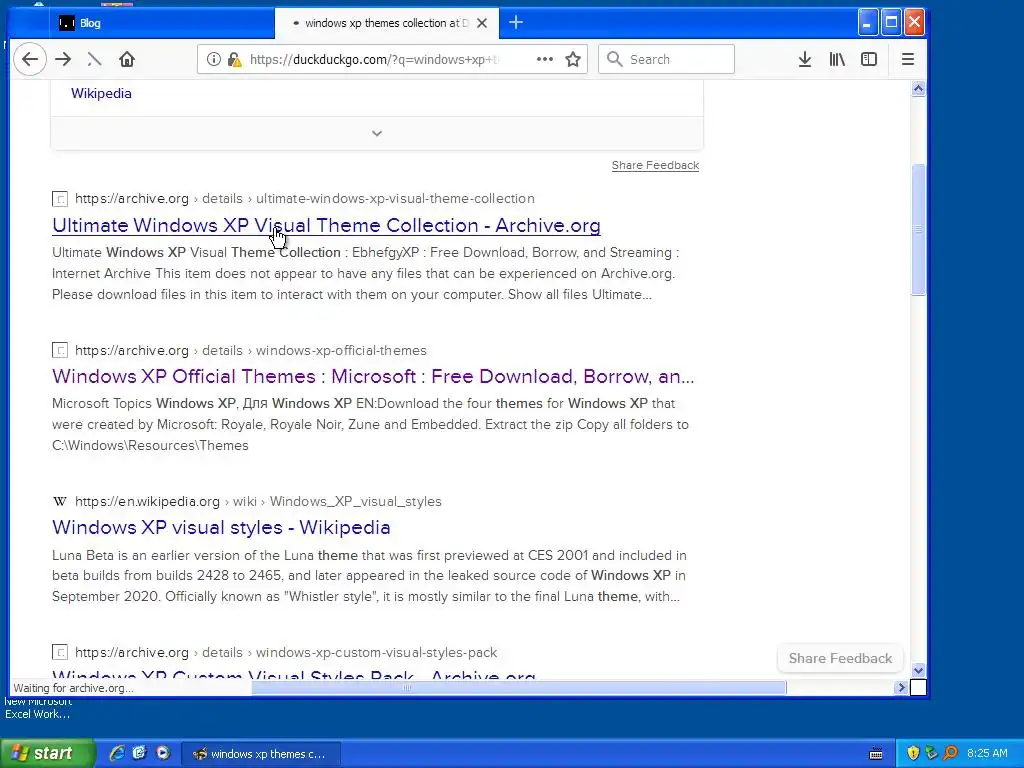Viewport: 1024px width, 768px height.
Task: Switch to the Blog tab
Action: pyautogui.click(x=161, y=23)
